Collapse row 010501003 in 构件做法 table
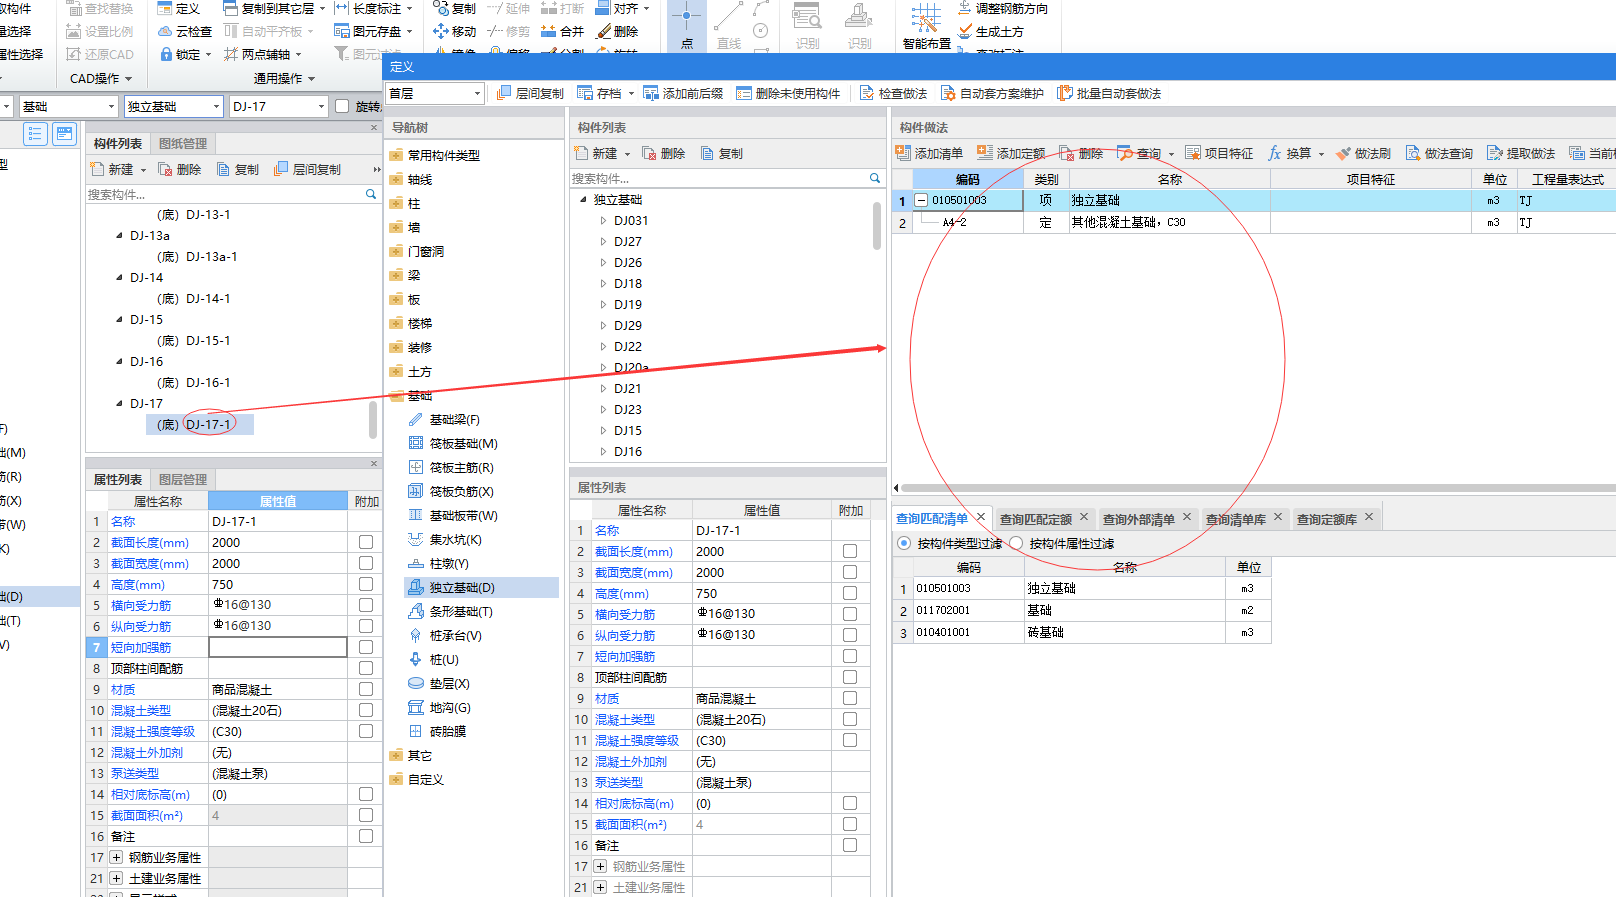 [921, 200]
